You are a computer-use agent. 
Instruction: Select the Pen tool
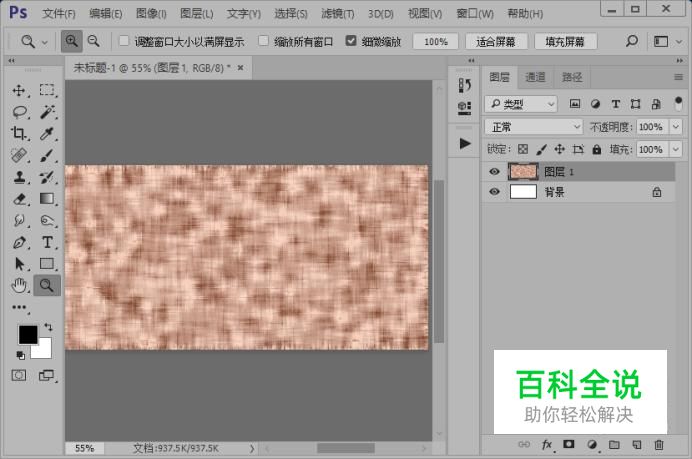pos(19,242)
